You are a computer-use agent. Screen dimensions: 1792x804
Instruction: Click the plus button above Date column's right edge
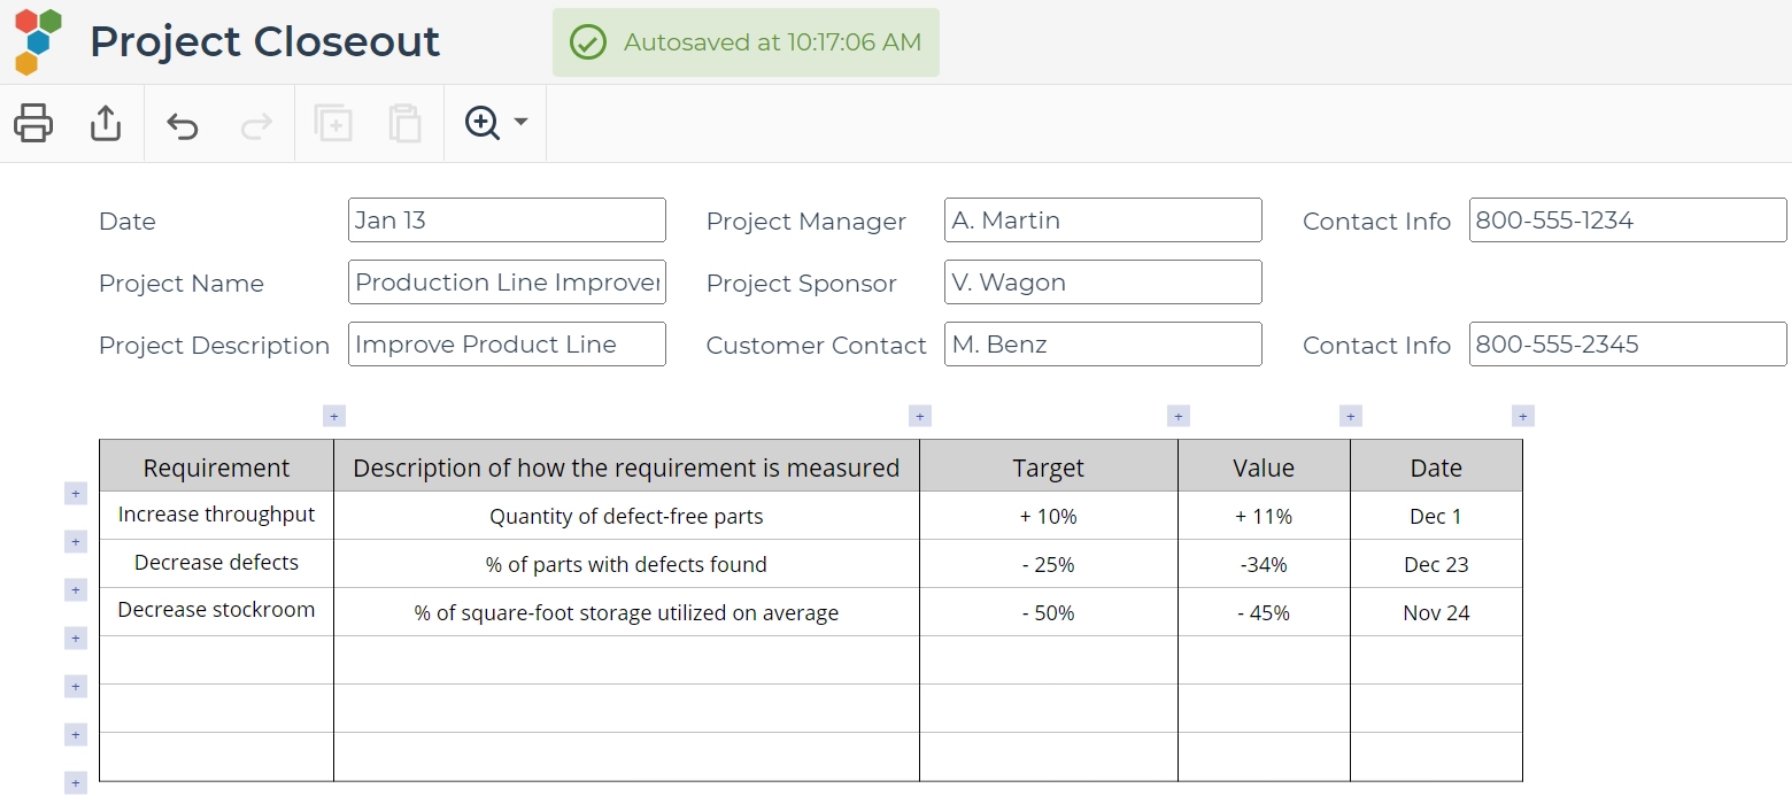1522,416
